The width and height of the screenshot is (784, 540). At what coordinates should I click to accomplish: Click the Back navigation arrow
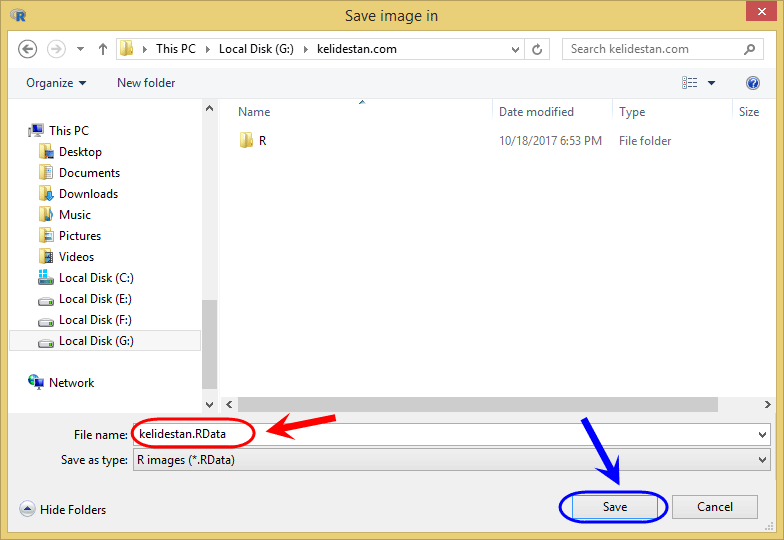28,49
